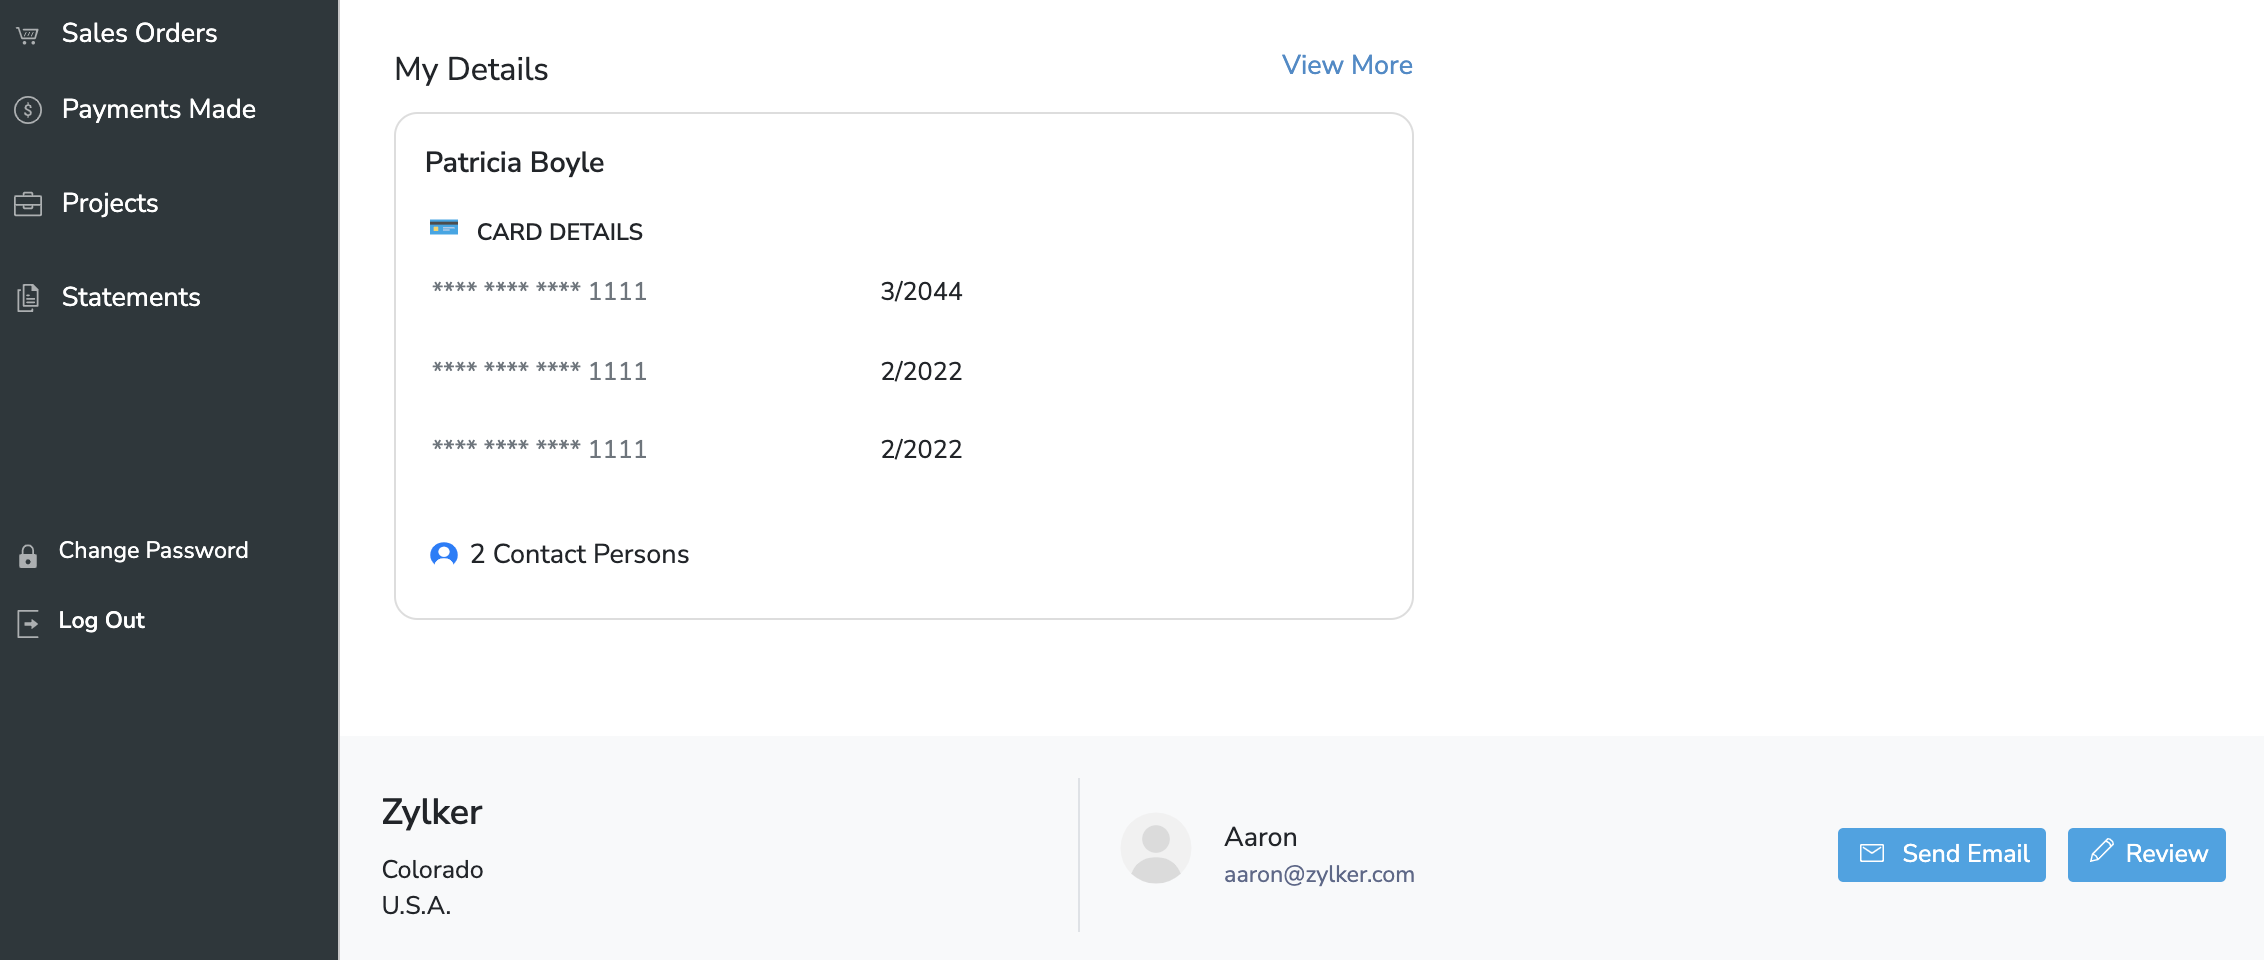Select the Projects briefcase icon
Screen dimensions: 2264x960
(x=27, y=202)
